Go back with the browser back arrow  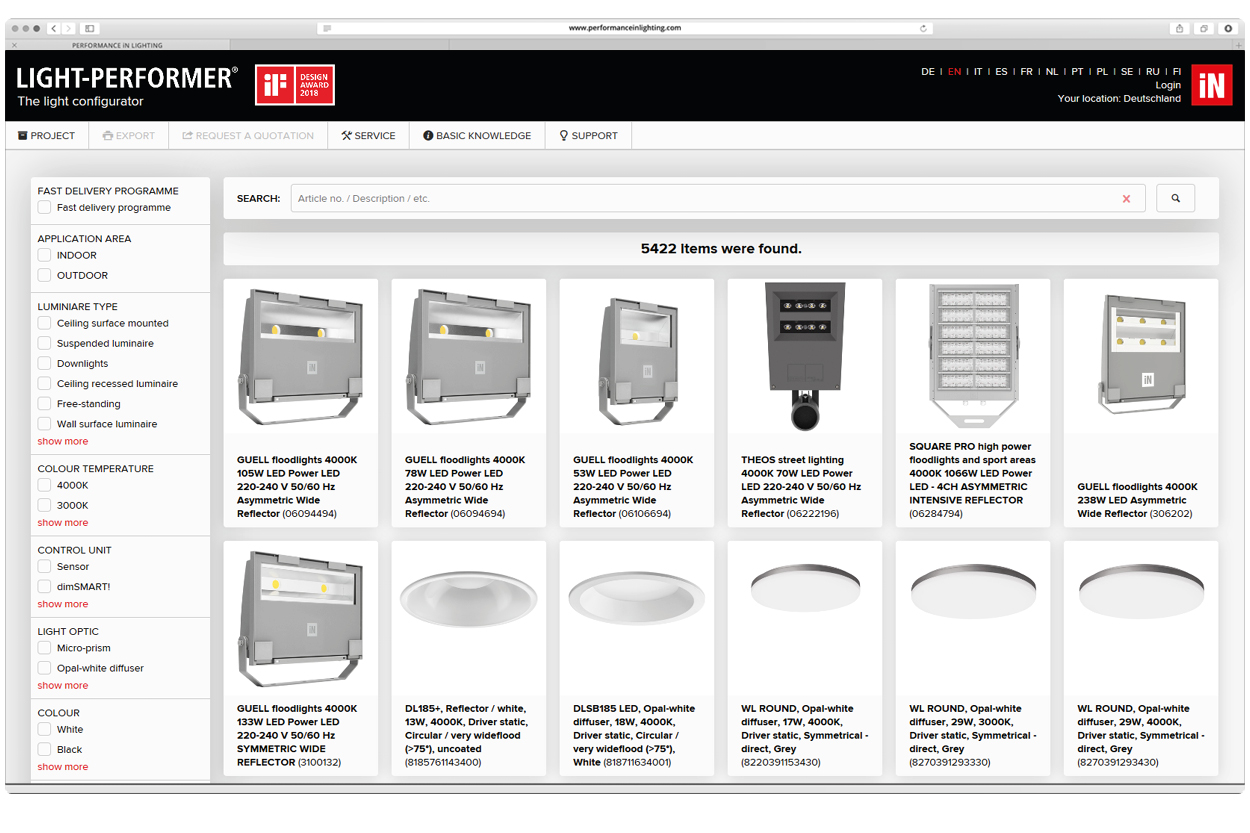(54, 28)
